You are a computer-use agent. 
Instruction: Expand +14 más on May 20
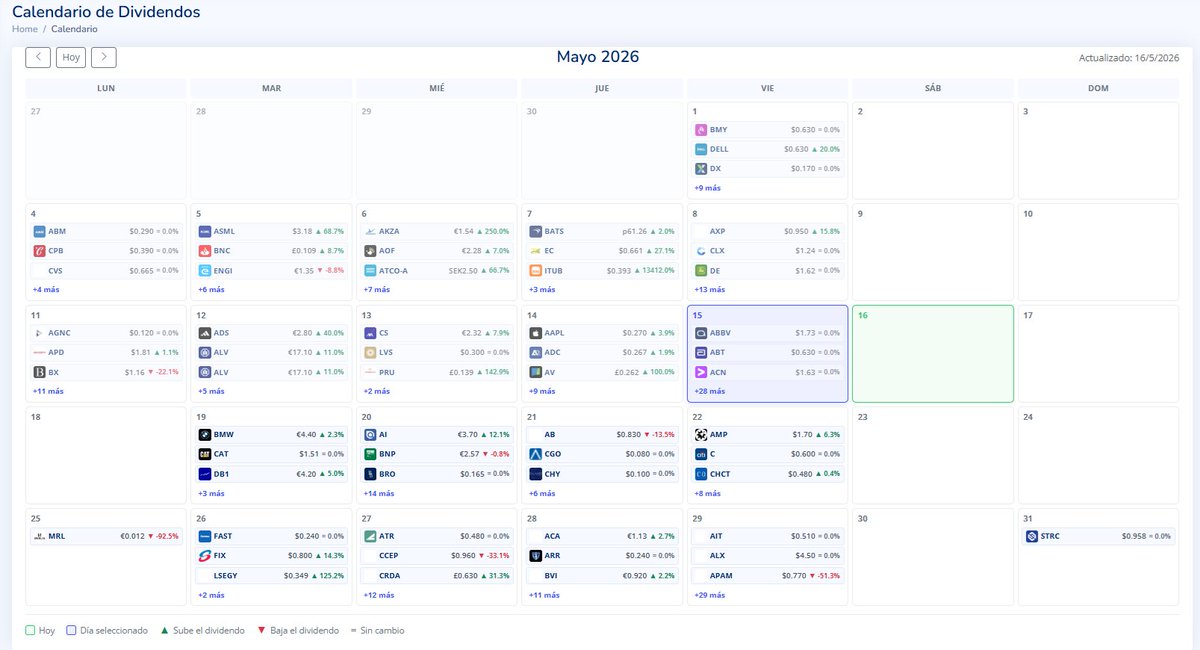[x=379, y=493]
